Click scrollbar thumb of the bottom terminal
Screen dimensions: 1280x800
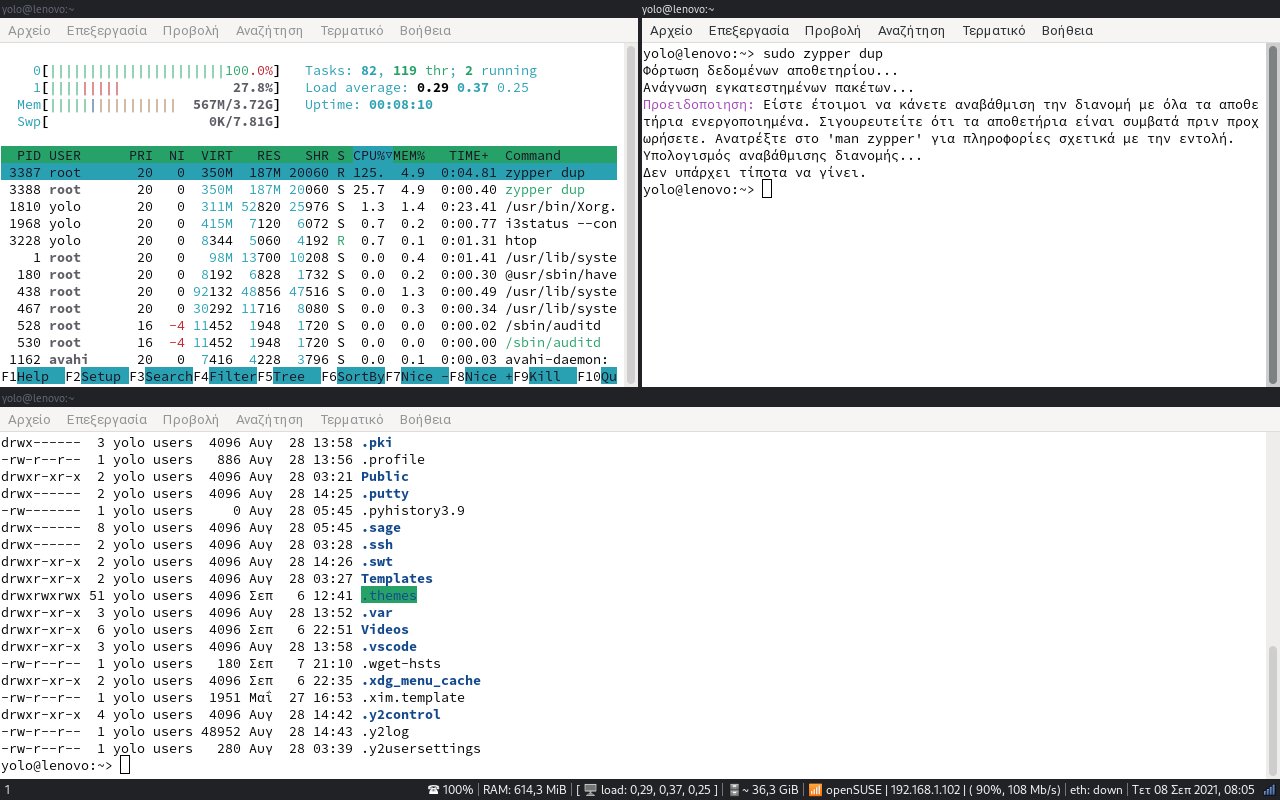tap(1272, 710)
